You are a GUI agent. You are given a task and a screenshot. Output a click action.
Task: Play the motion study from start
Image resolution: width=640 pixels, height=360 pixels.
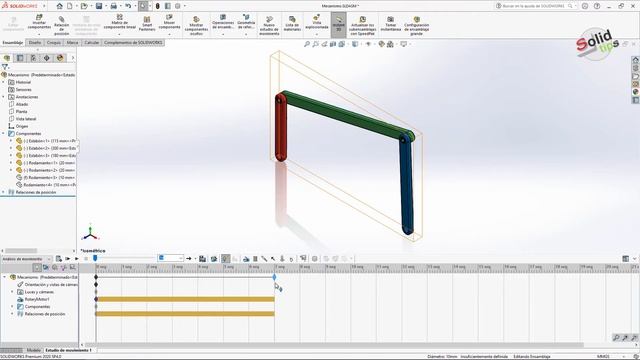(x=68, y=258)
